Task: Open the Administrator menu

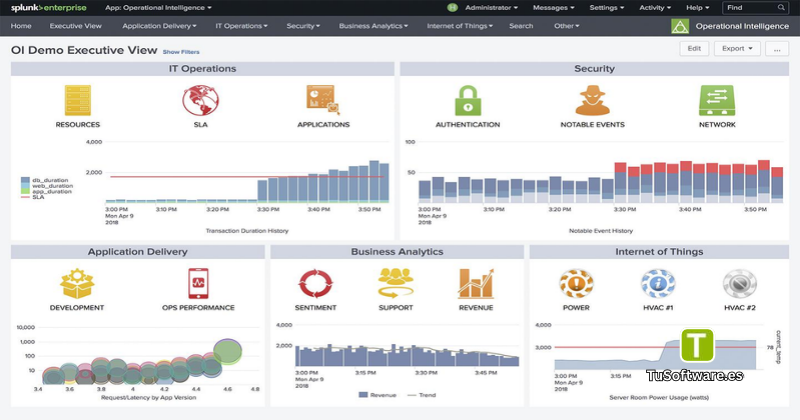Action: (491, 8)
